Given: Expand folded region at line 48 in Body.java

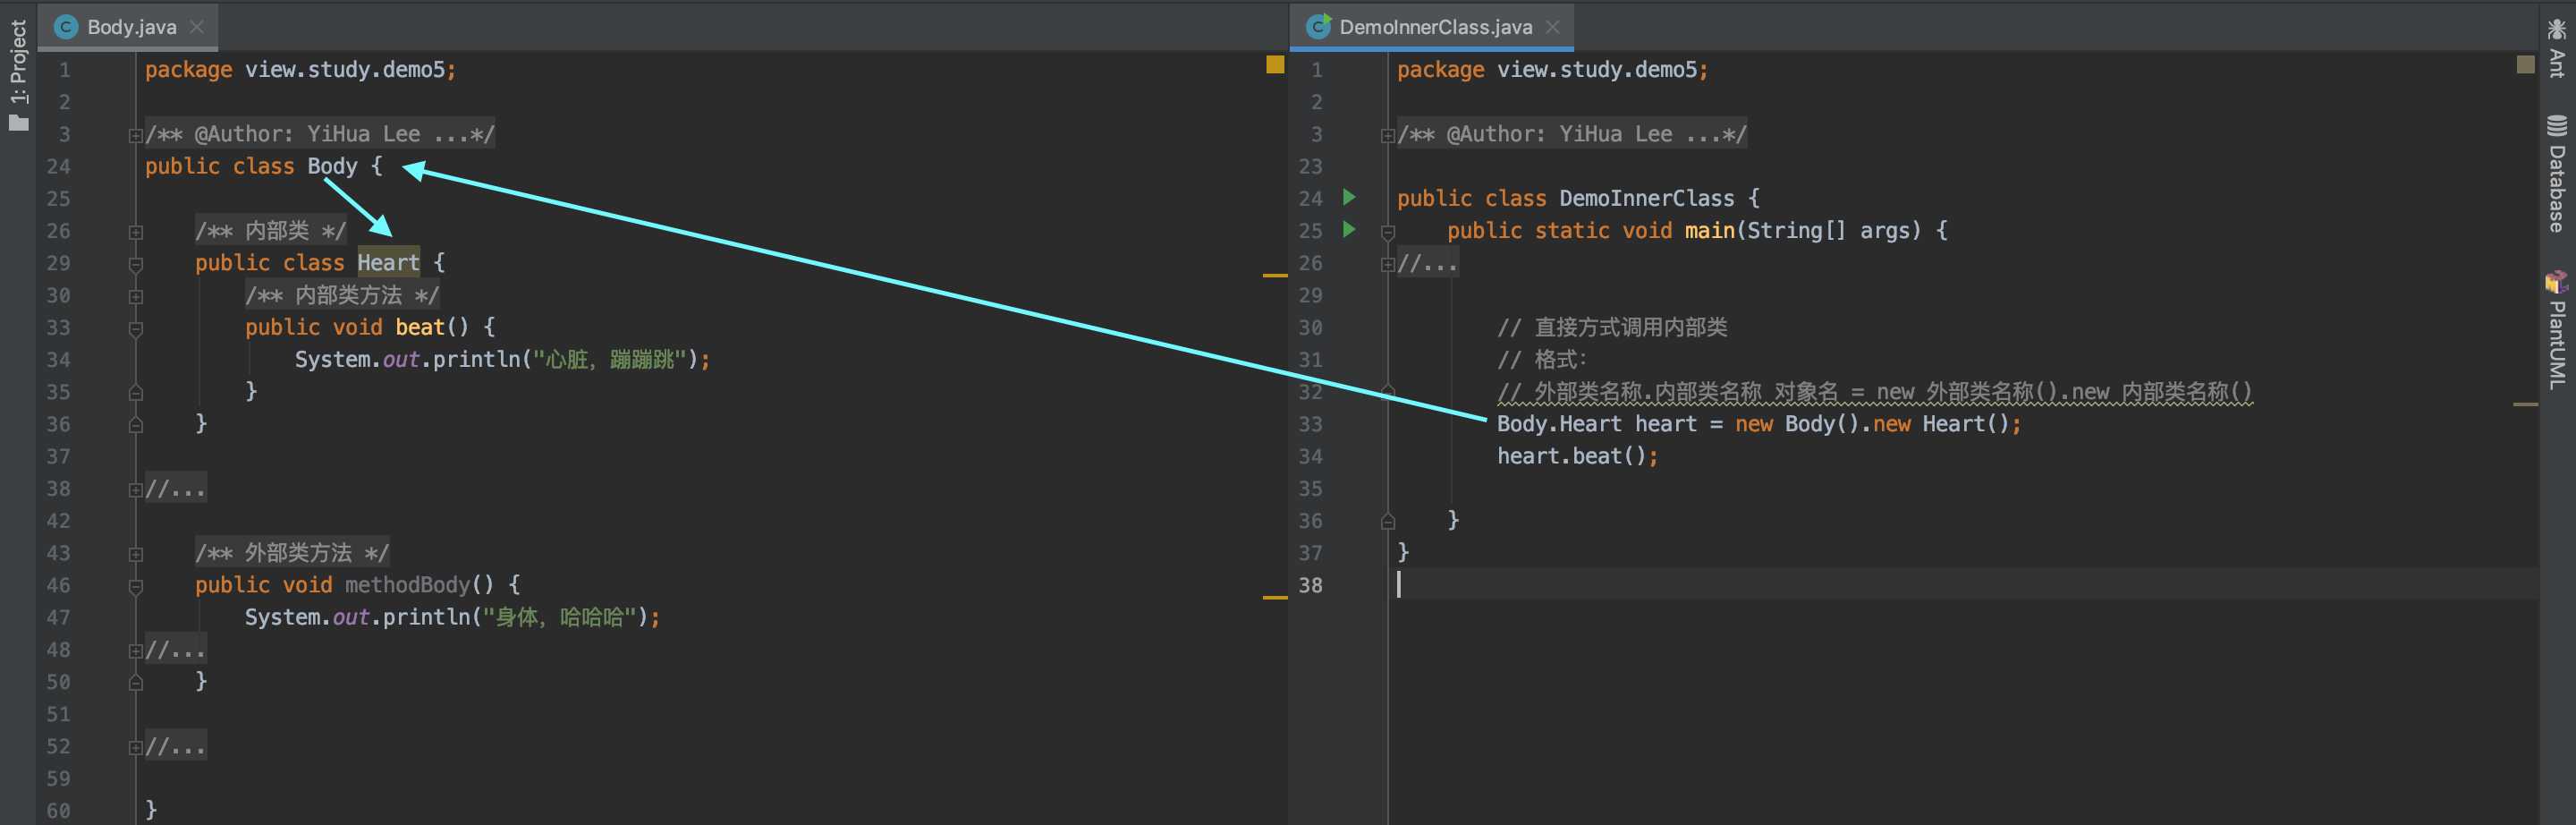Looking at the screenshot, I should (135, 651).
